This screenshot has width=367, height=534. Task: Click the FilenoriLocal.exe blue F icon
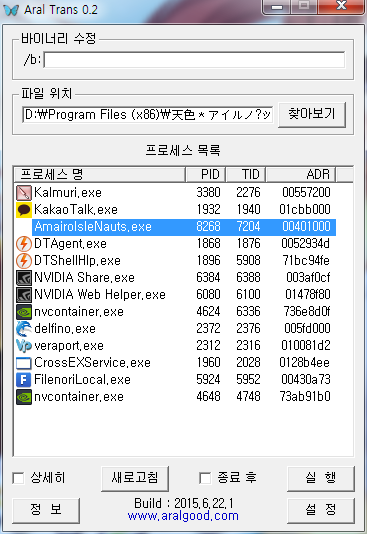coord(23,379)
